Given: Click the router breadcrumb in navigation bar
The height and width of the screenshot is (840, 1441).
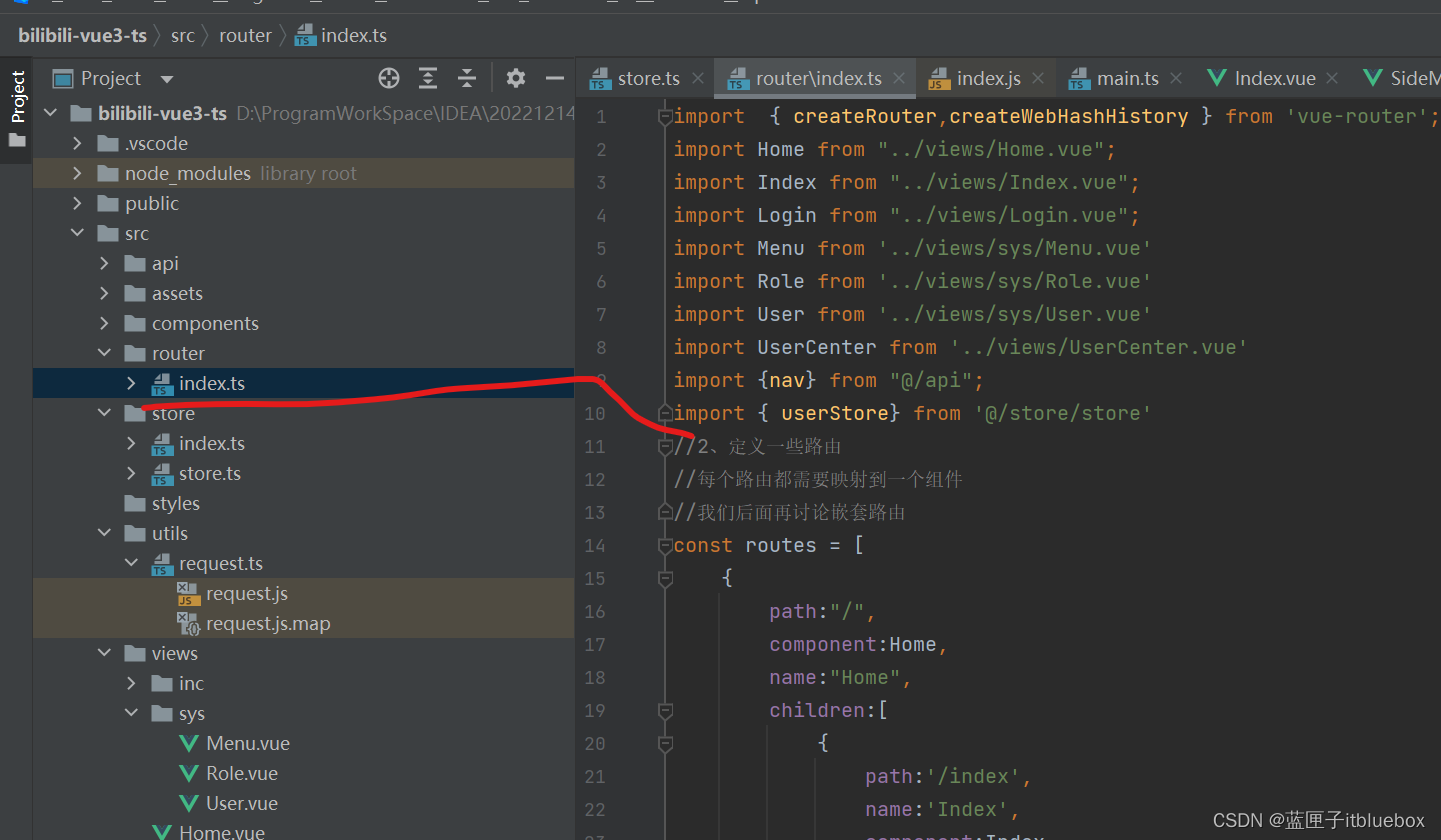Looking at the screenshot, I should click(245, 36).
